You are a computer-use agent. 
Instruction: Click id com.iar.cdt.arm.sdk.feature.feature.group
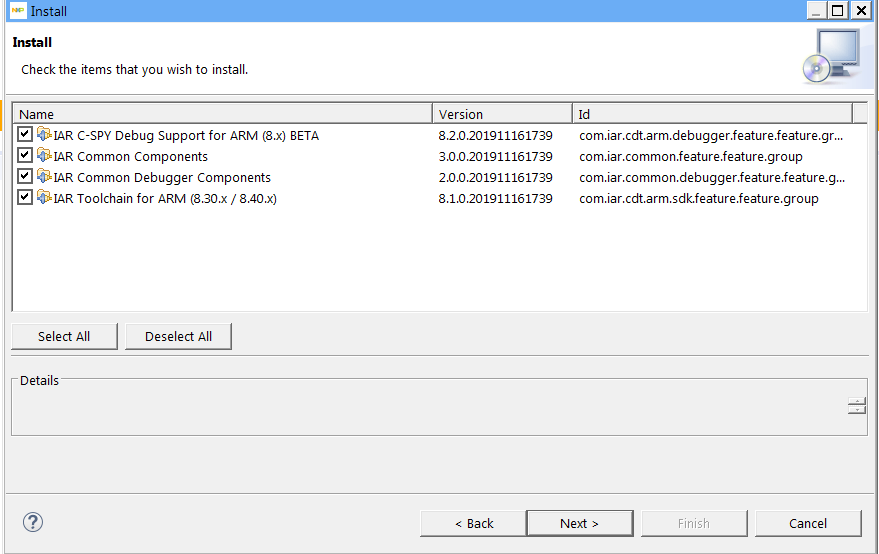point(698,198)
